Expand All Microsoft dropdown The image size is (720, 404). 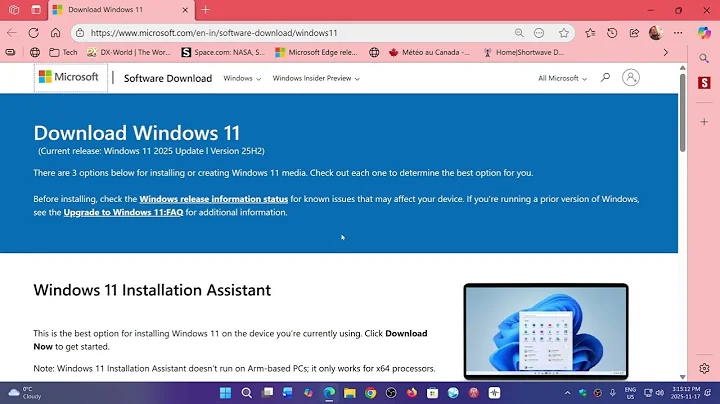pos(562,78)
